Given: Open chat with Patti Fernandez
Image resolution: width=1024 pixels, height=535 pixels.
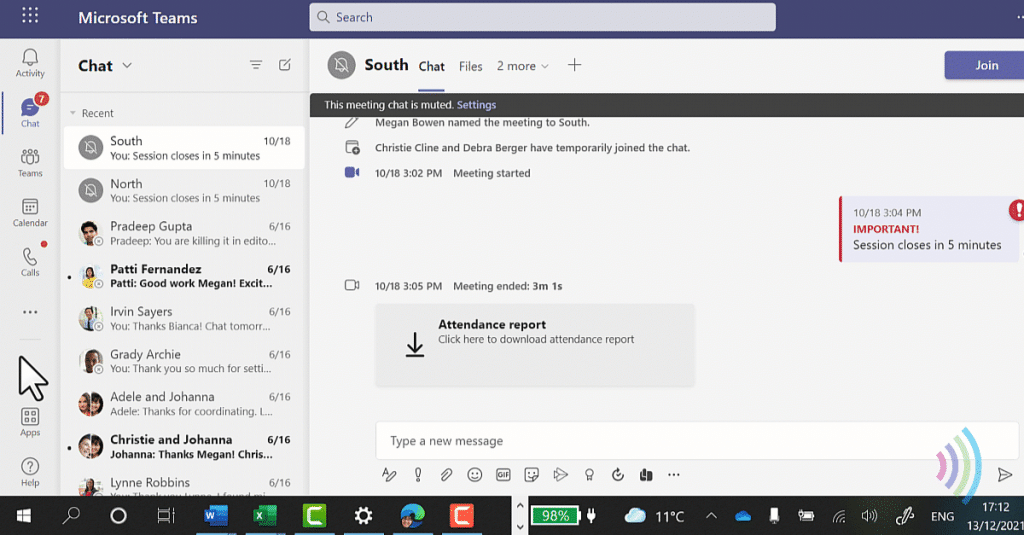Looking at the screenshot, I should (x=184, y=276).
